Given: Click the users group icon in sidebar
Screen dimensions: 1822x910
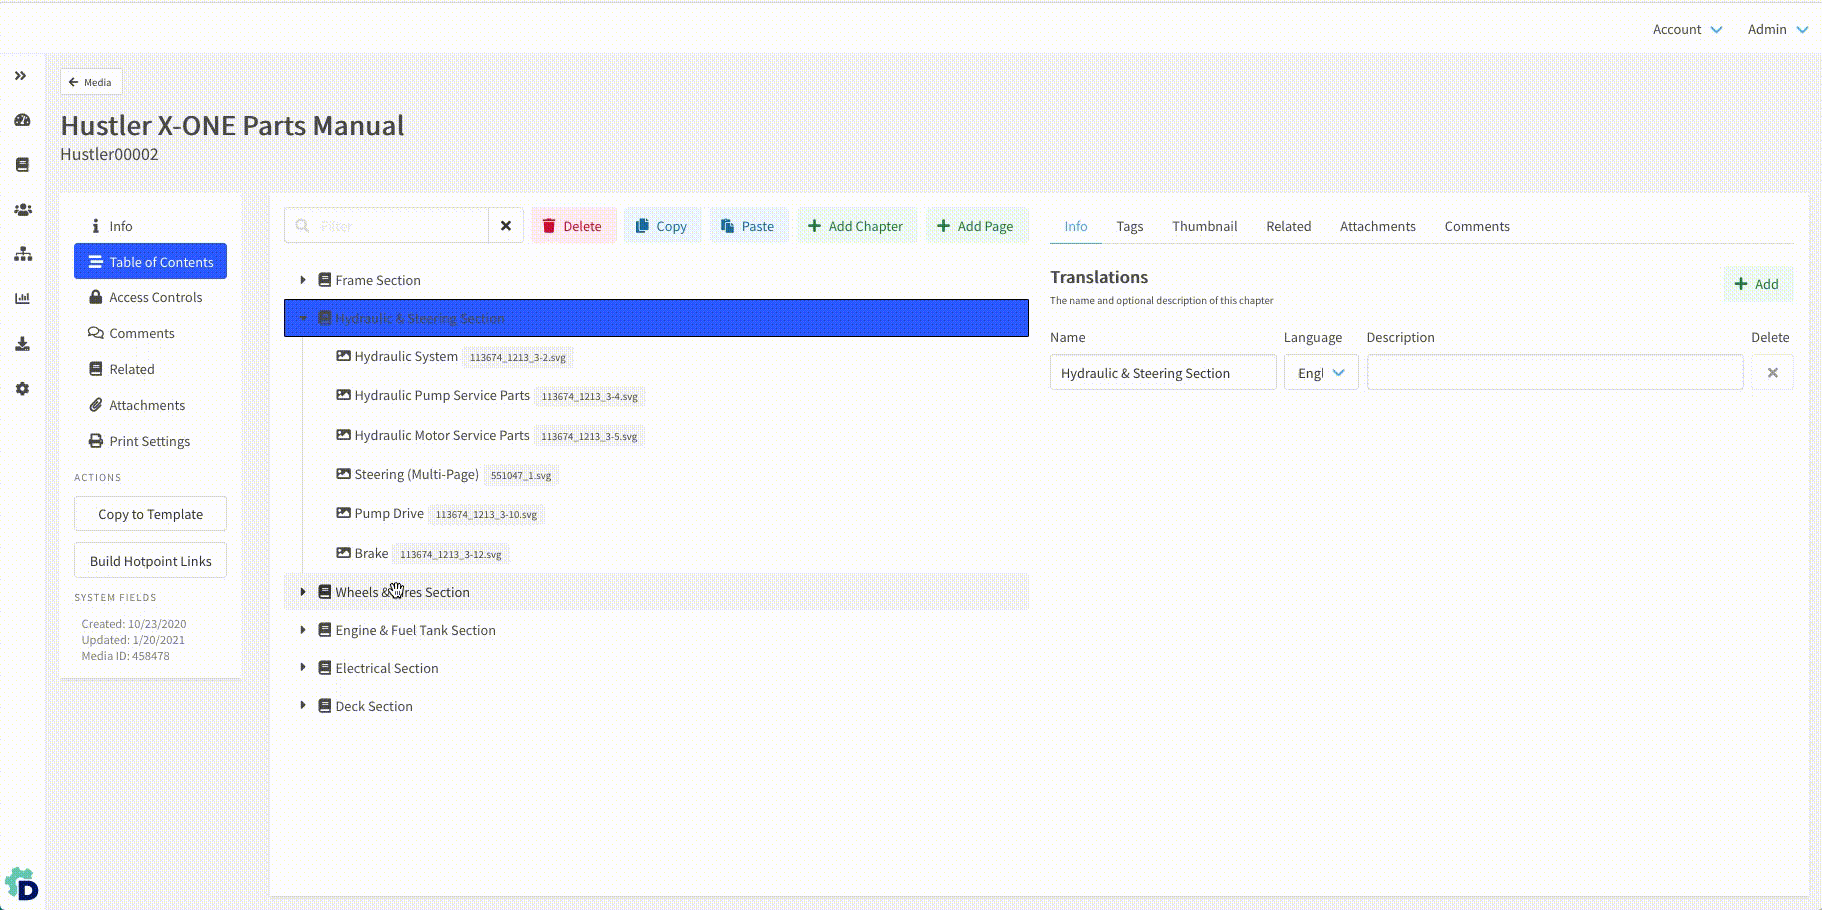Looking at the screenshot, I should [x=22, y=210].
